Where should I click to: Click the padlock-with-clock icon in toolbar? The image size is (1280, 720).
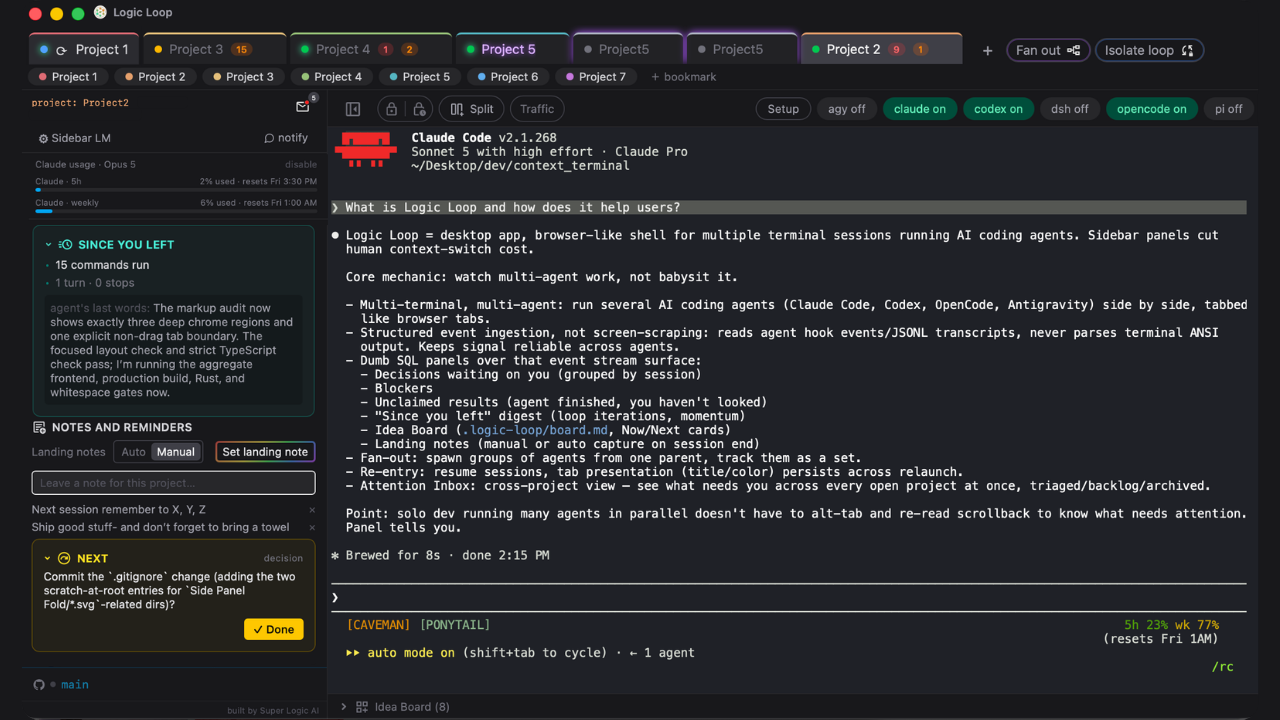click(x=420, y=109)
